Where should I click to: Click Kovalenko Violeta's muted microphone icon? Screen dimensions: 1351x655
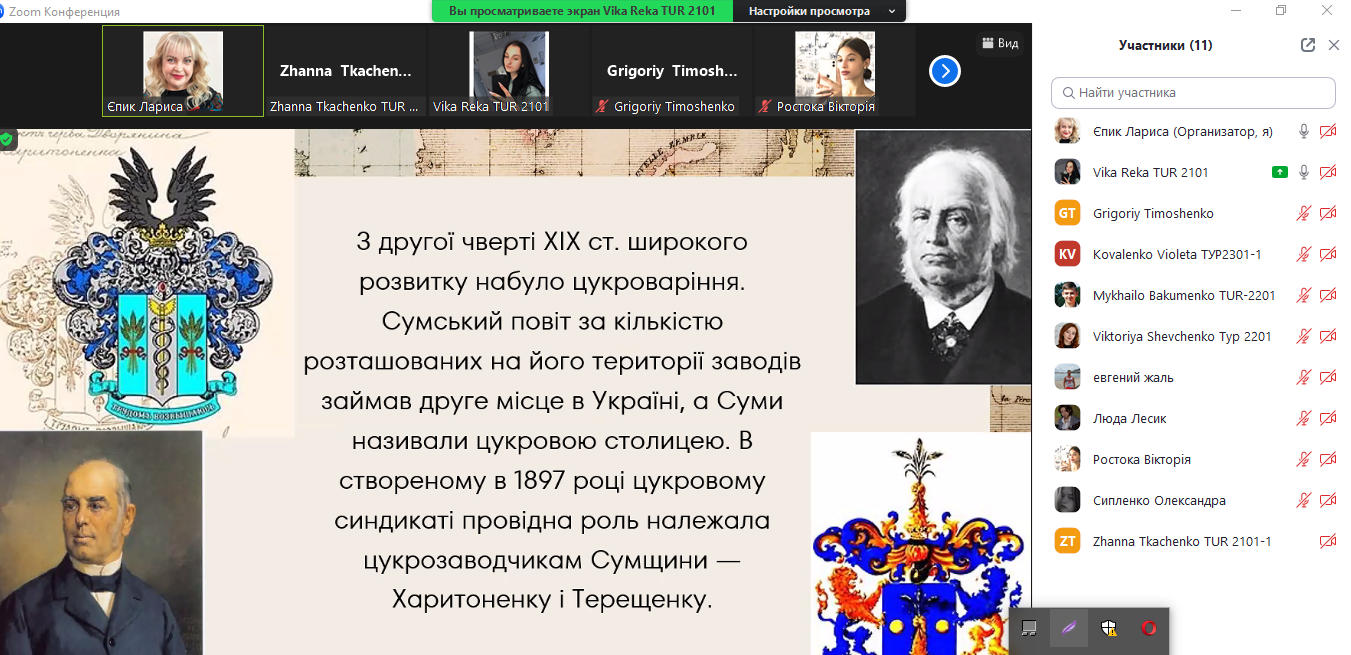(1303, 254)
